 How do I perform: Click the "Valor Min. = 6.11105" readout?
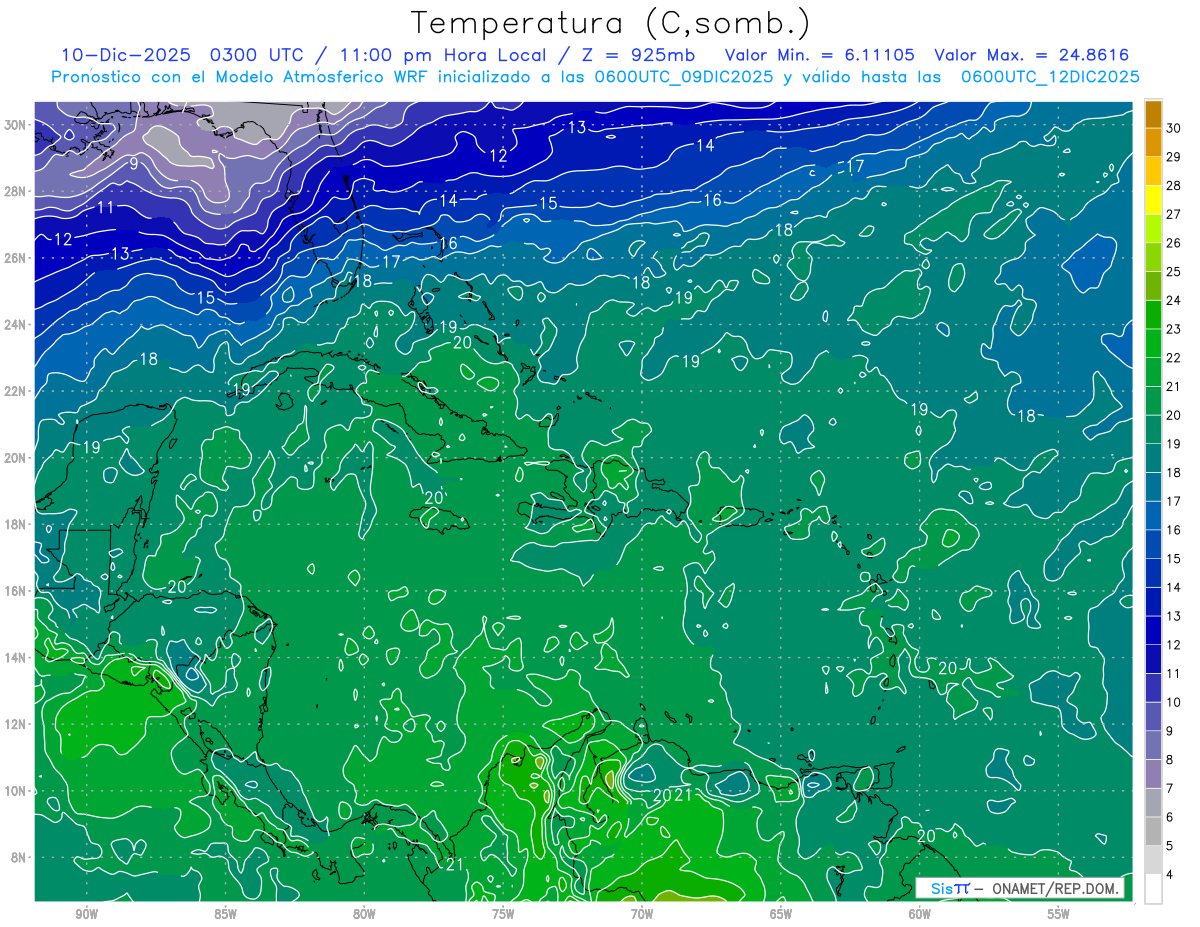[819, 55]
